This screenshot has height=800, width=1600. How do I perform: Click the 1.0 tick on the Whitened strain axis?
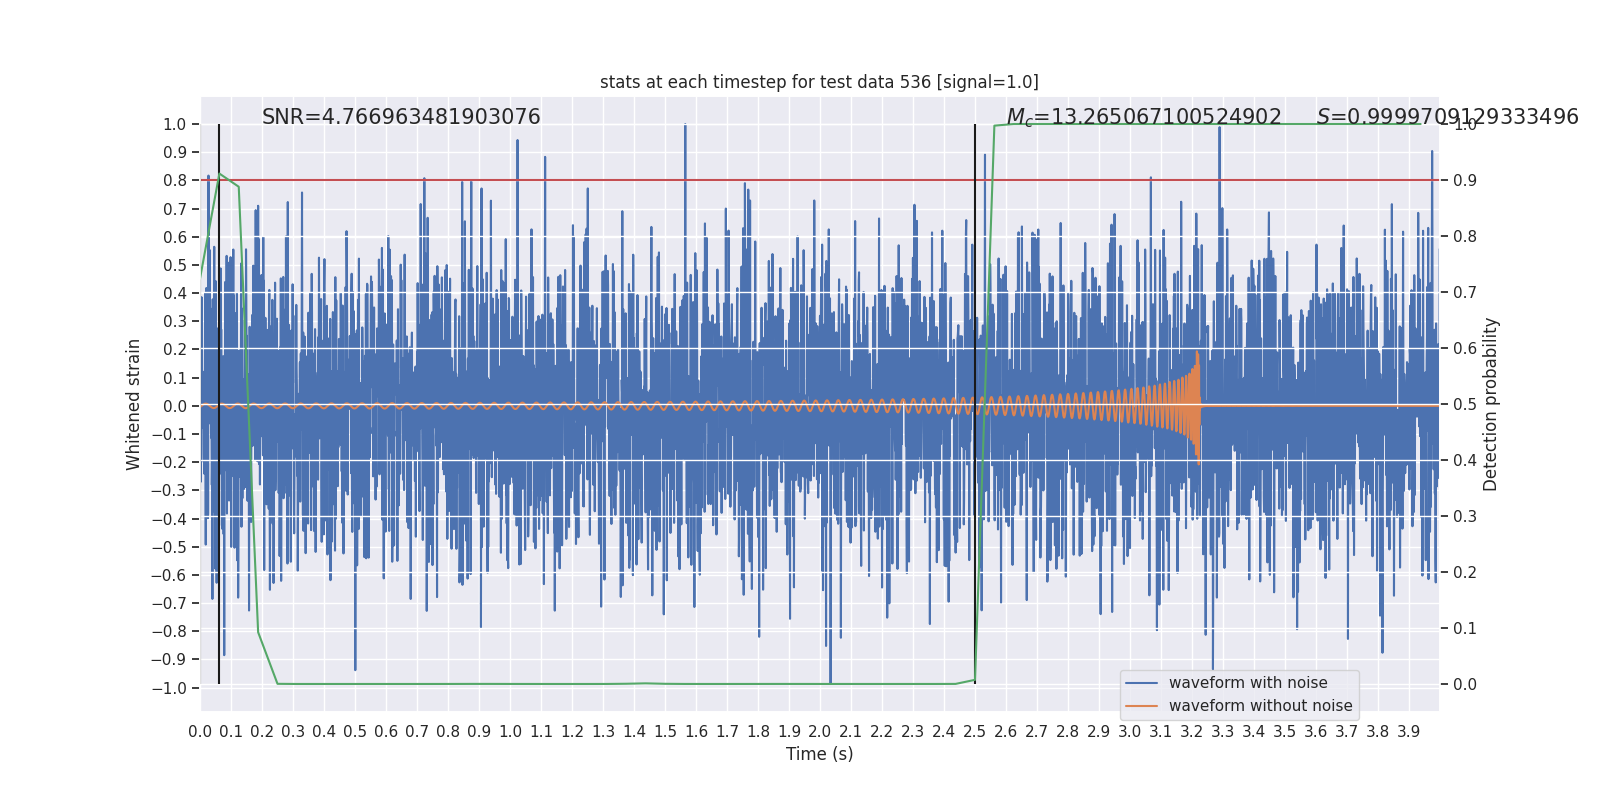point(175,125)
